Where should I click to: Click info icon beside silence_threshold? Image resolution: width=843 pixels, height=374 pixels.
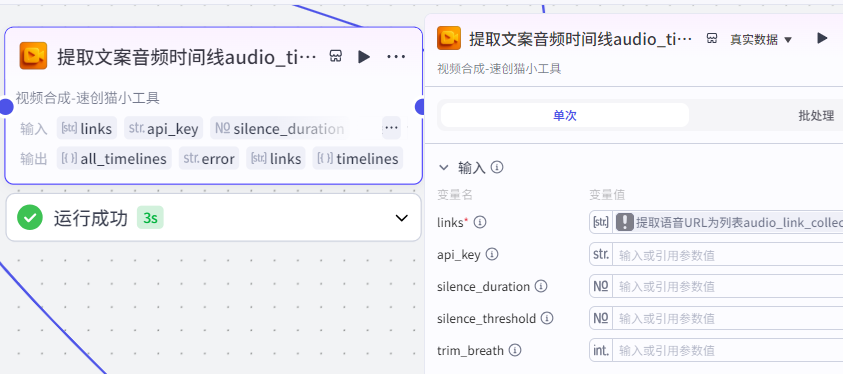click(x=547, y=318)
